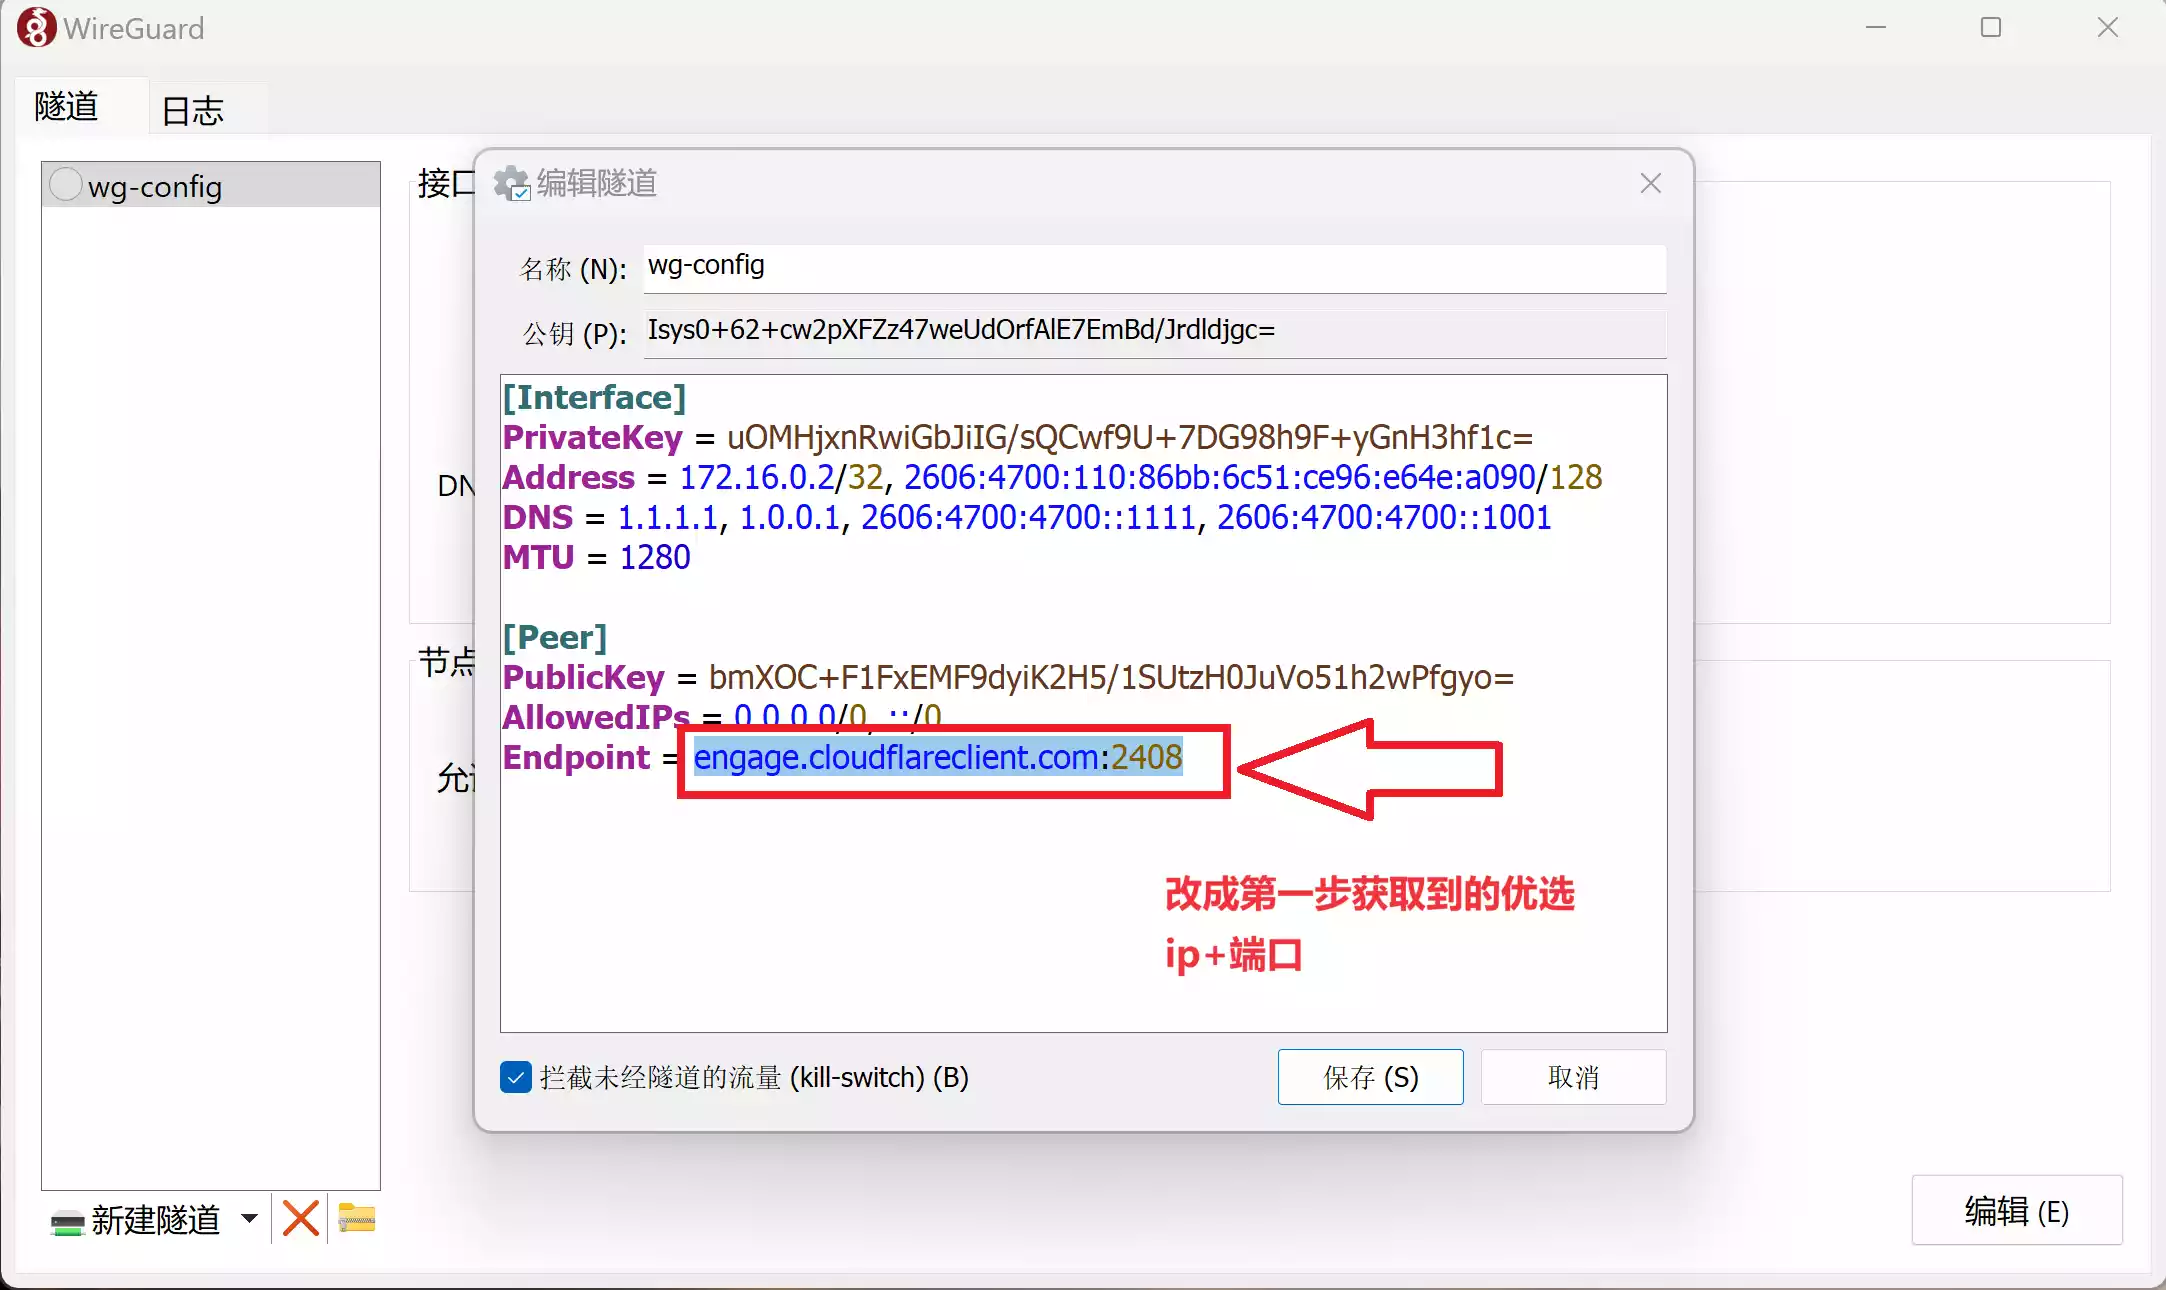Click the 新建隧道 button

[135, 1219]
